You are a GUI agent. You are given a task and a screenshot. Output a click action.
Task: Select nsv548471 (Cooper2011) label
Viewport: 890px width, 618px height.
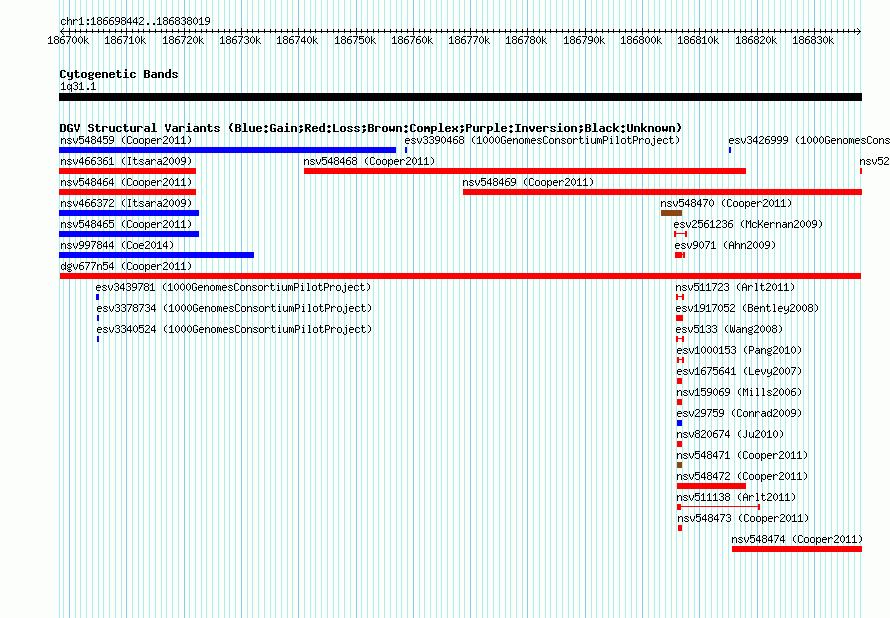point(742,455)
